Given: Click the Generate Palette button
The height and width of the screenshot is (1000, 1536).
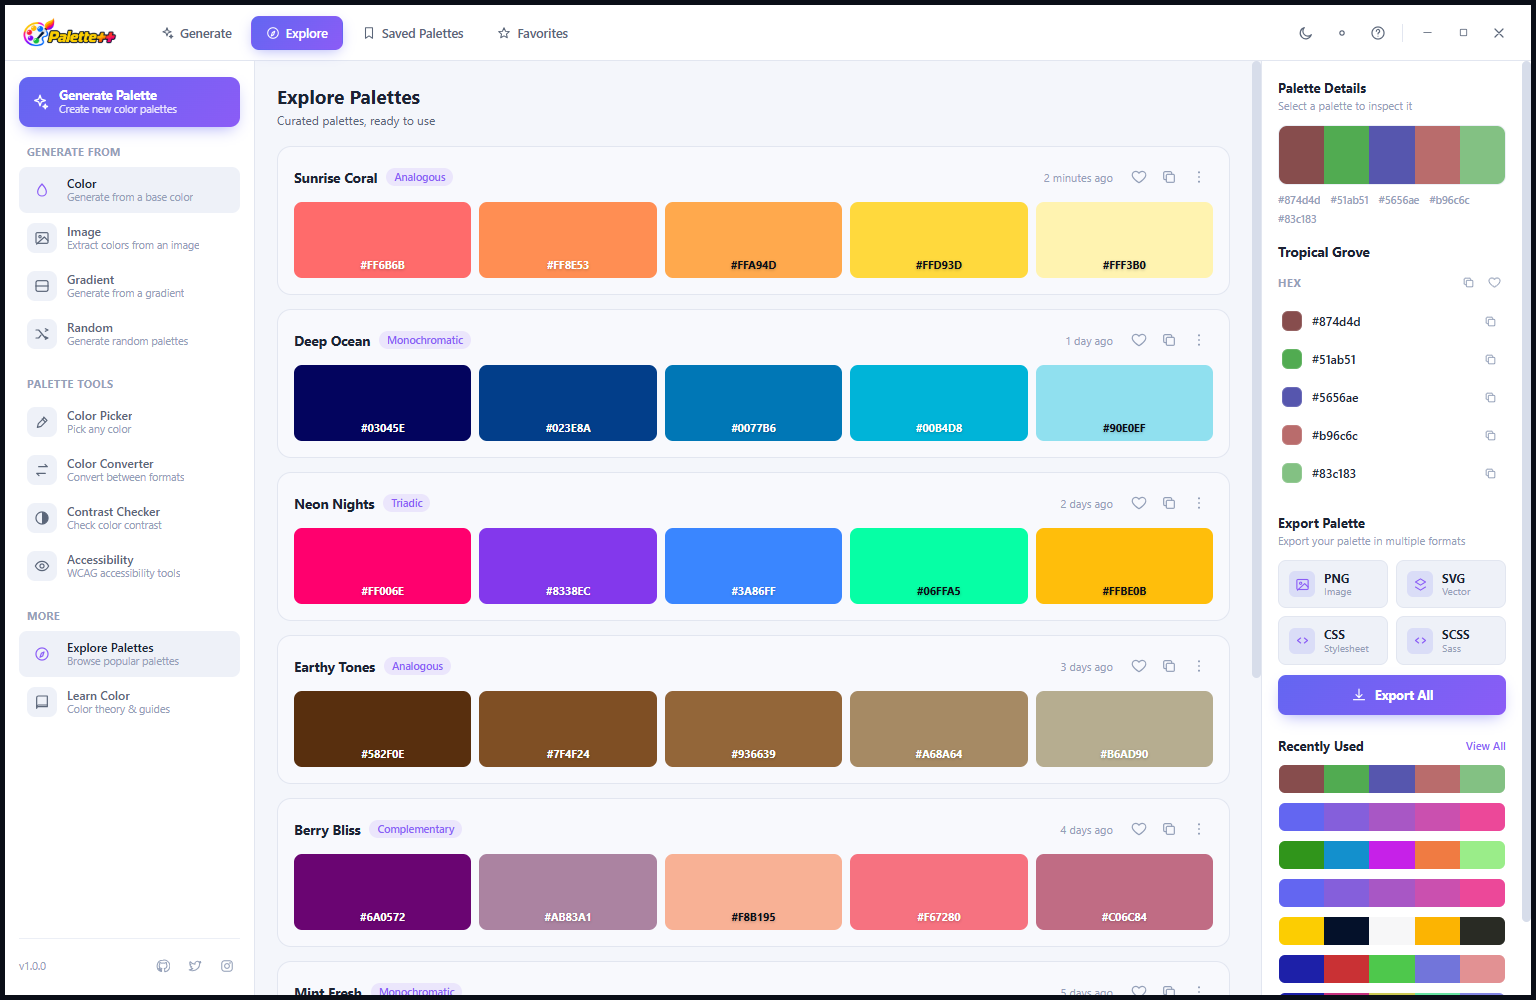Looking at the screenshot, I should tap(129, 102).
